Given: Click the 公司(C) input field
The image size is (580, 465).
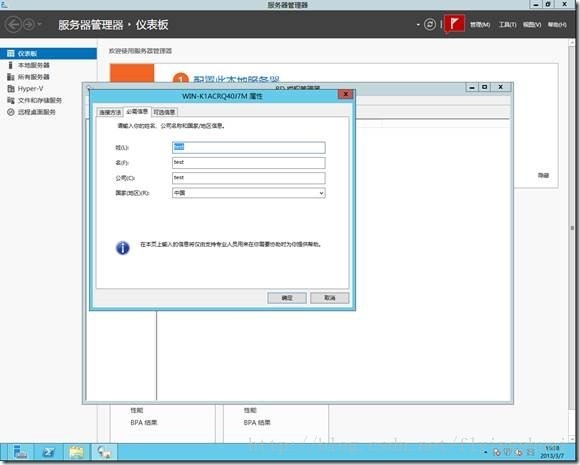Looking at the screenshot, I should 249,178.
